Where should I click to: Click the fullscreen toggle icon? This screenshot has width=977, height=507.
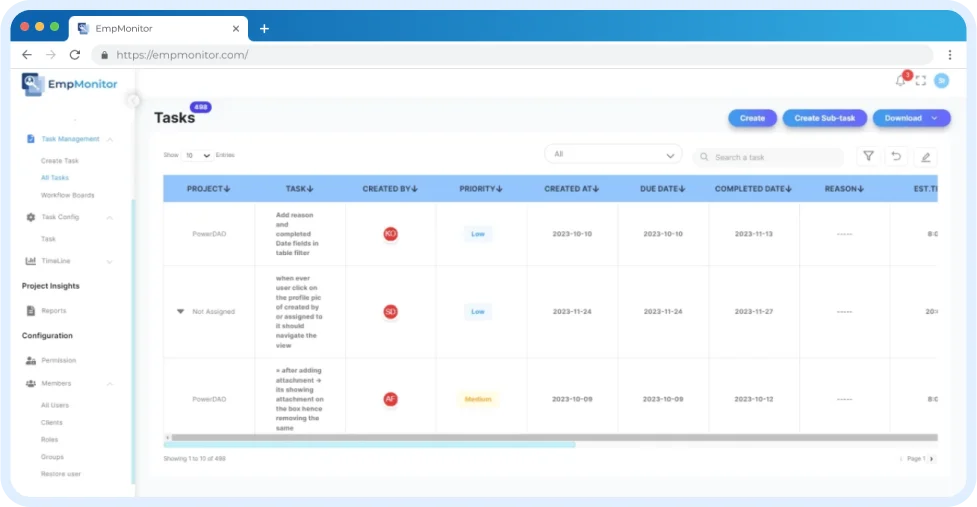921,81
